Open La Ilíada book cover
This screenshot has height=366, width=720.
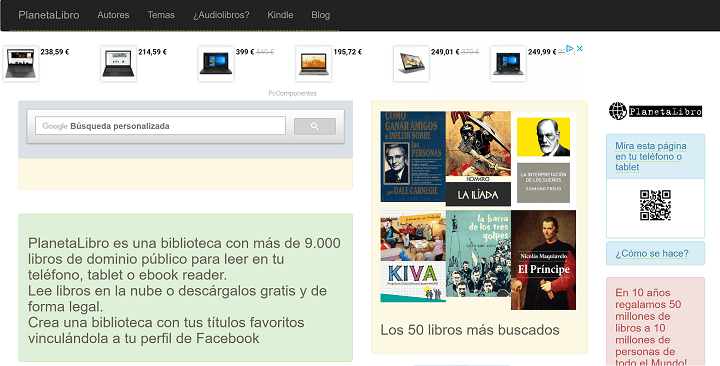tap(478, 158)
